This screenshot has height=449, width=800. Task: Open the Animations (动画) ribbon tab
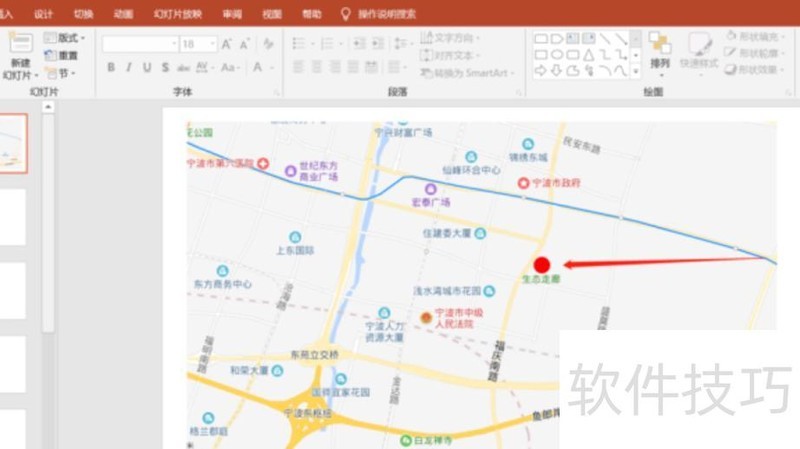pyautogui.click(x=123, y=14)
